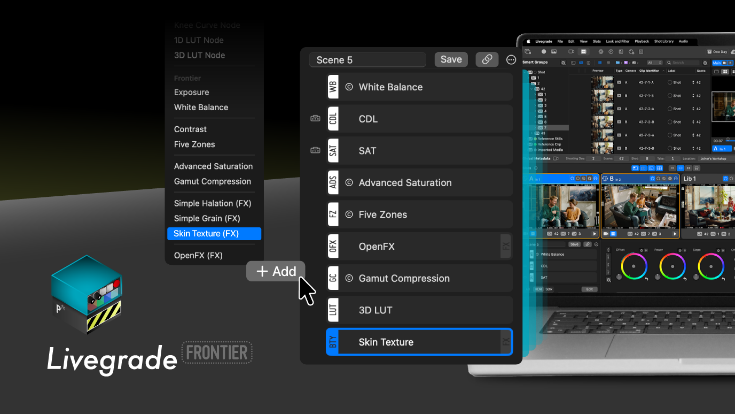The image size is (735, 414).
Task: Toggle the LUT node tag
Action: (x=333, y=310)
